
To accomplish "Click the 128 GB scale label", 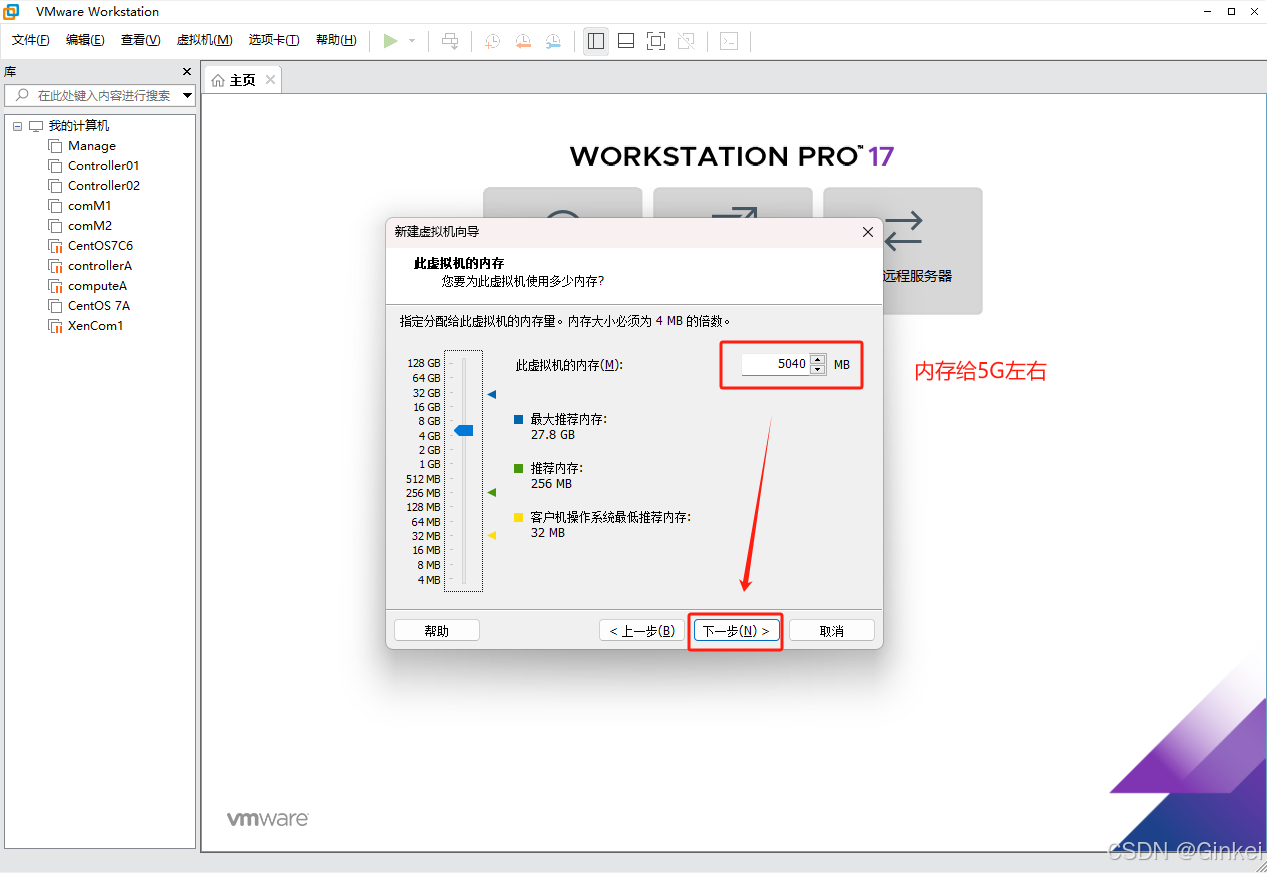I will 424,363.
